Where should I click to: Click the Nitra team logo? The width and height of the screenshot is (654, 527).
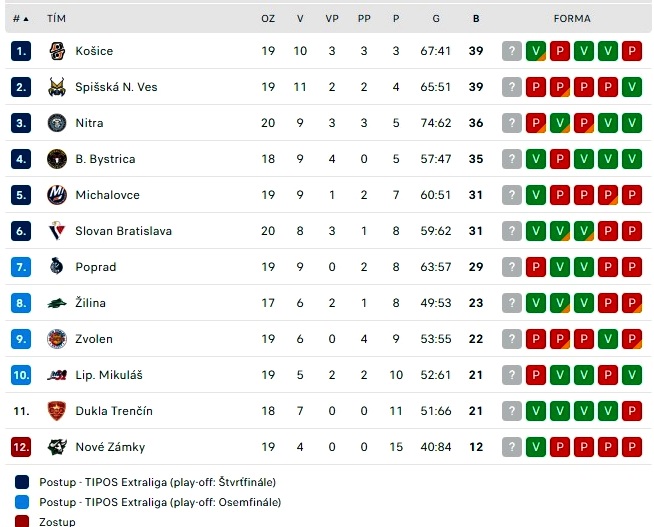(x=57, y=123)
